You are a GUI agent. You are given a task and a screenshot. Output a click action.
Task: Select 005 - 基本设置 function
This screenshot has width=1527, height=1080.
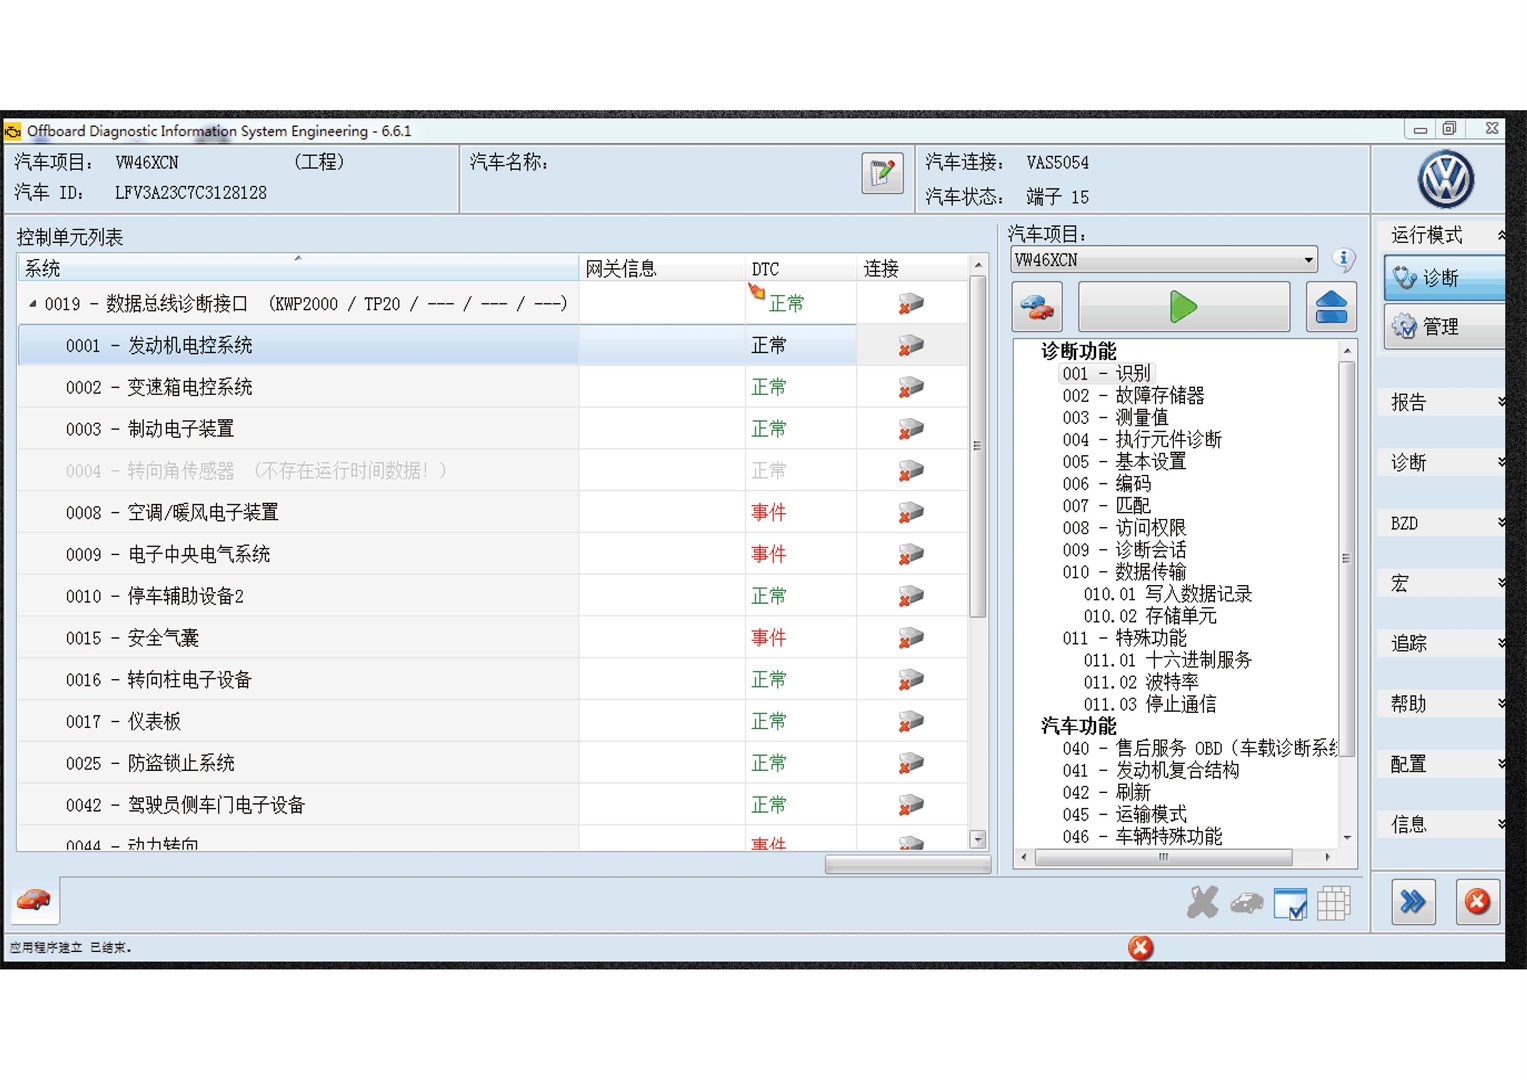(x=1124, y=461)
